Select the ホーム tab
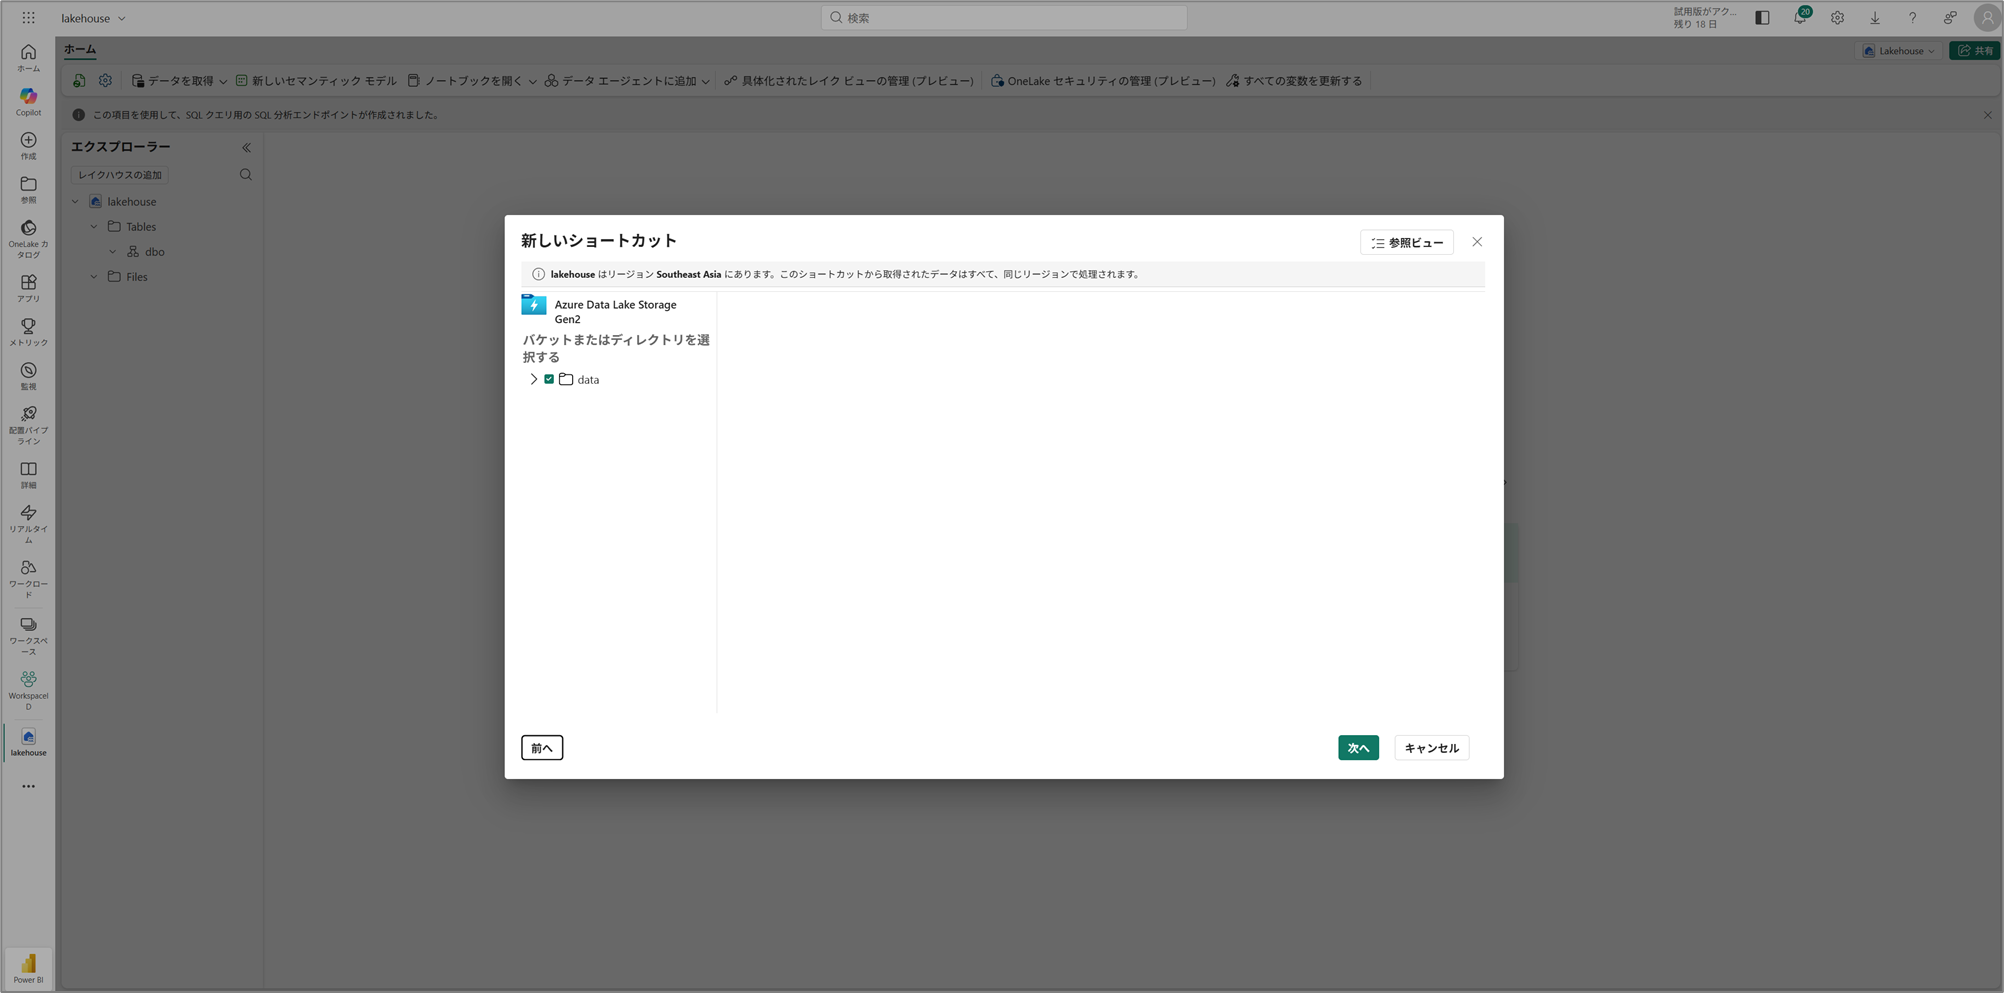This screenshot has height=993, width=2004. (80, 50)
